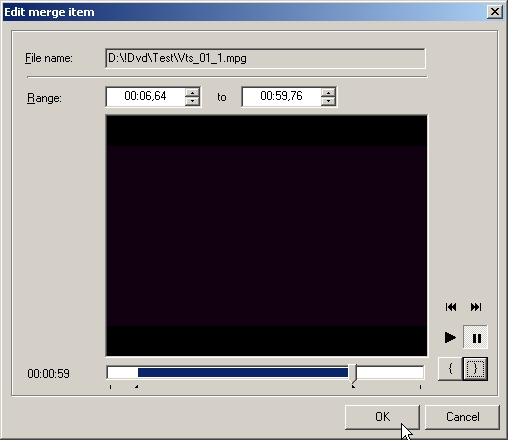Set range start with the { button
This screenshot has width=508, height=440.
click(x=450, y=368)
